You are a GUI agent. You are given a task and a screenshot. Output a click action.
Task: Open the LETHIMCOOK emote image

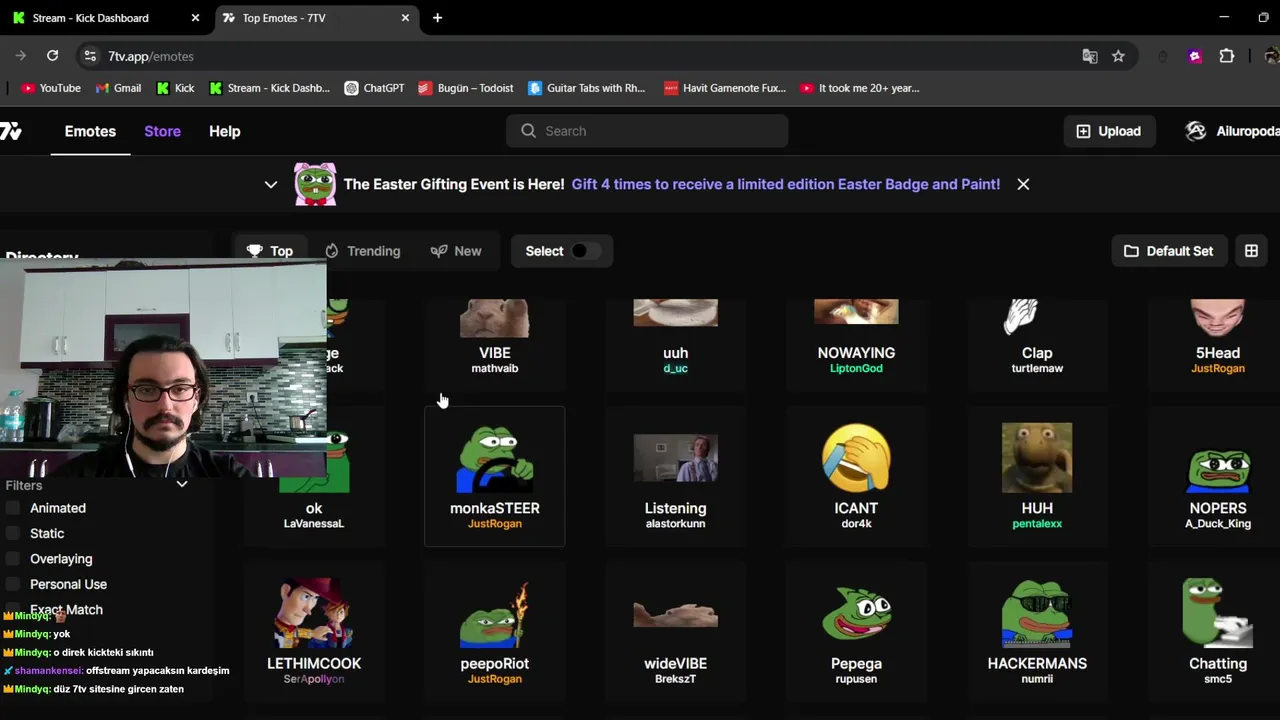click(x=314, y=613)
